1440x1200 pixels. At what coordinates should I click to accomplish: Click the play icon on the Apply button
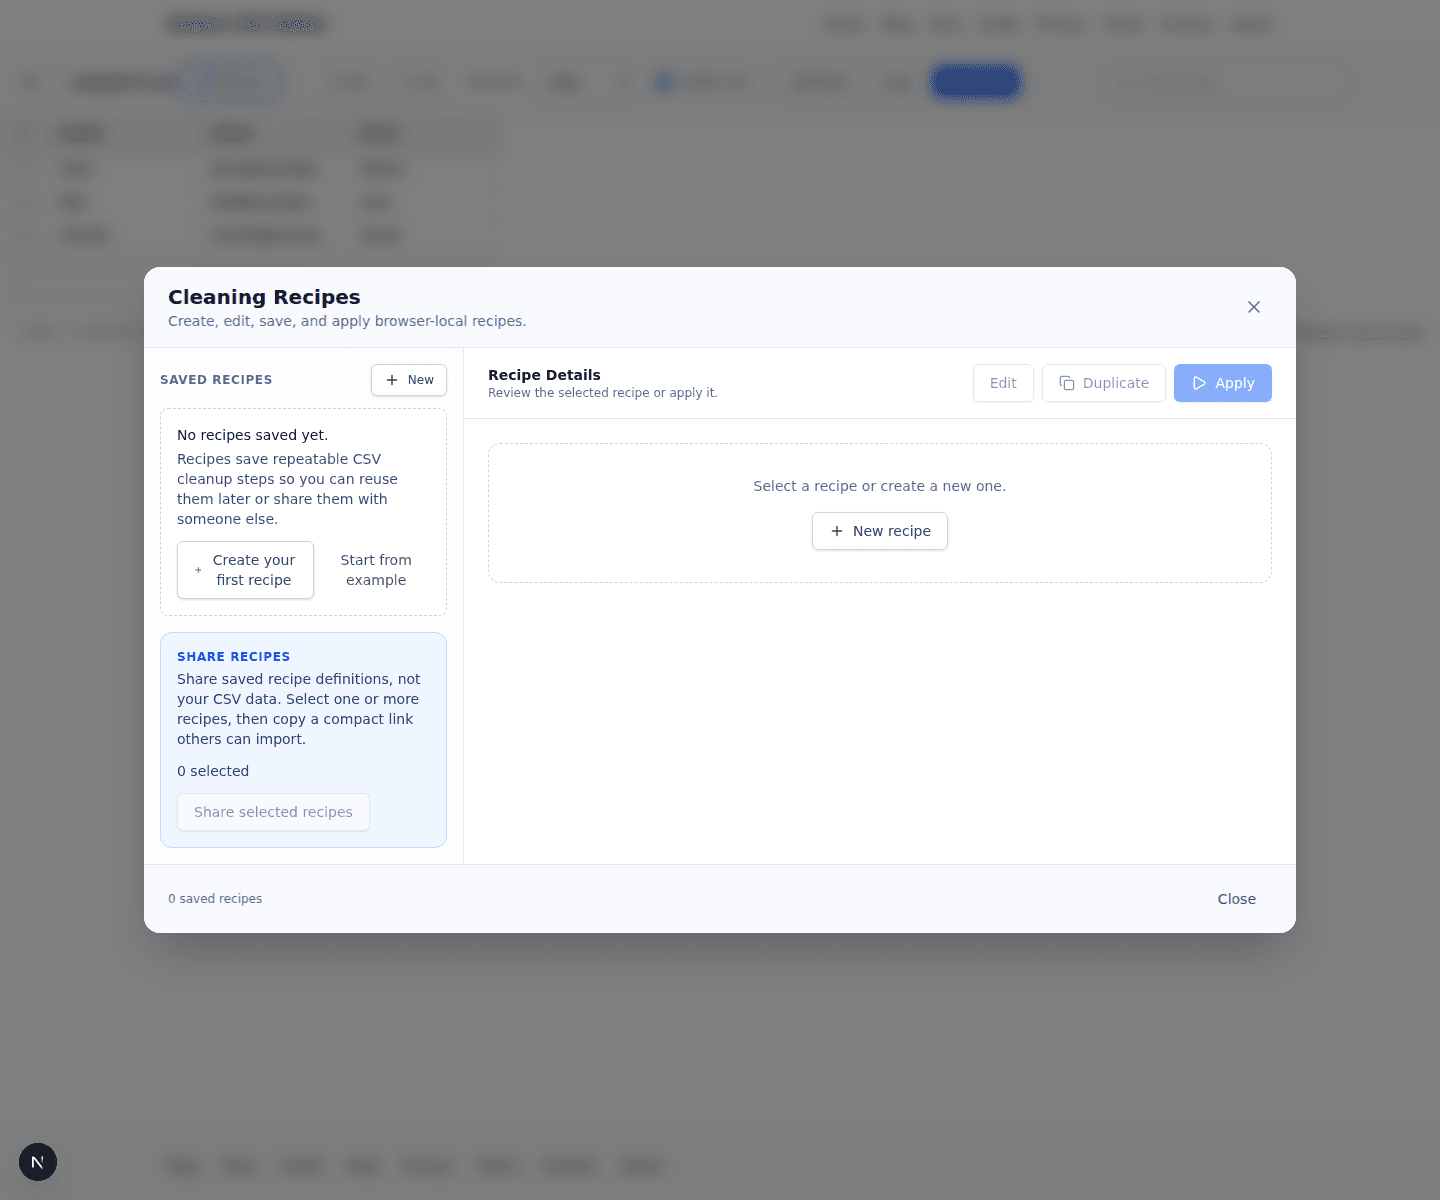1199,383
